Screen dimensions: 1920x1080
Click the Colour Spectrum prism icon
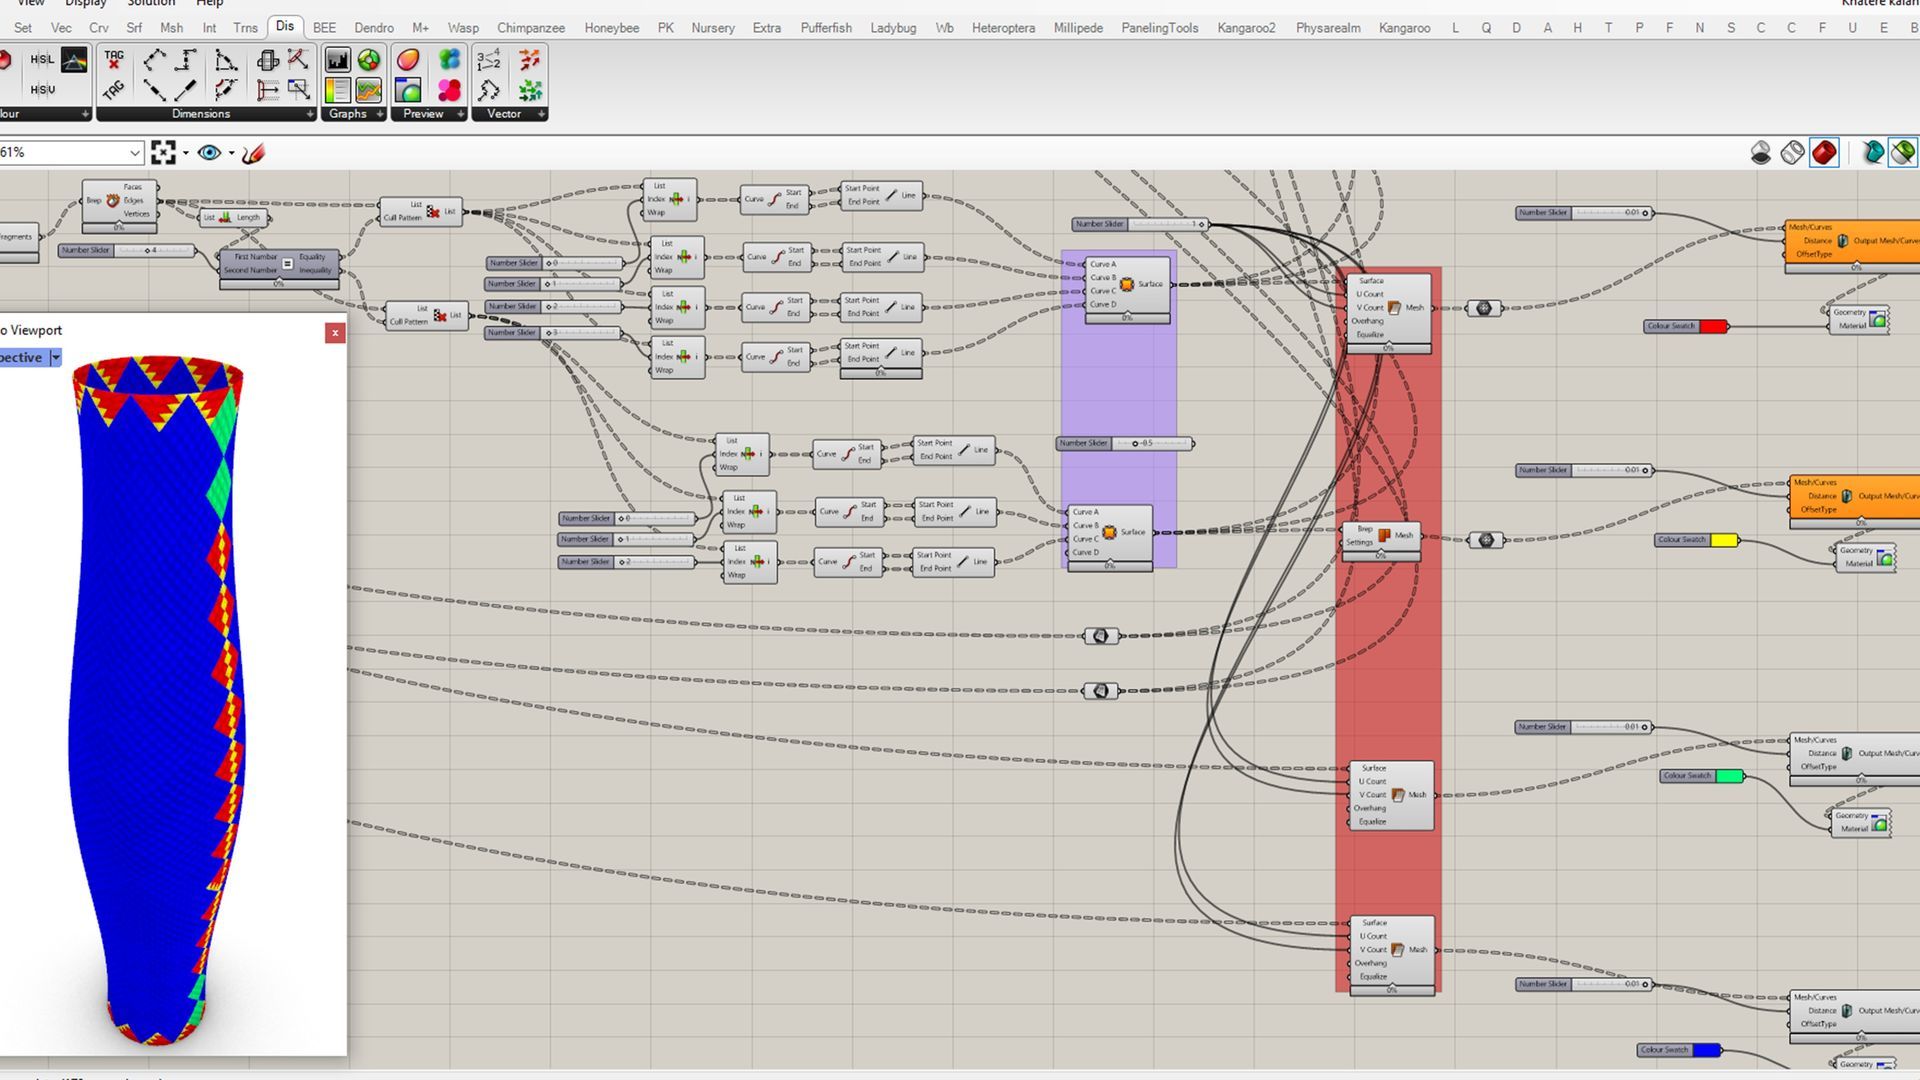(x=75, y=61)
